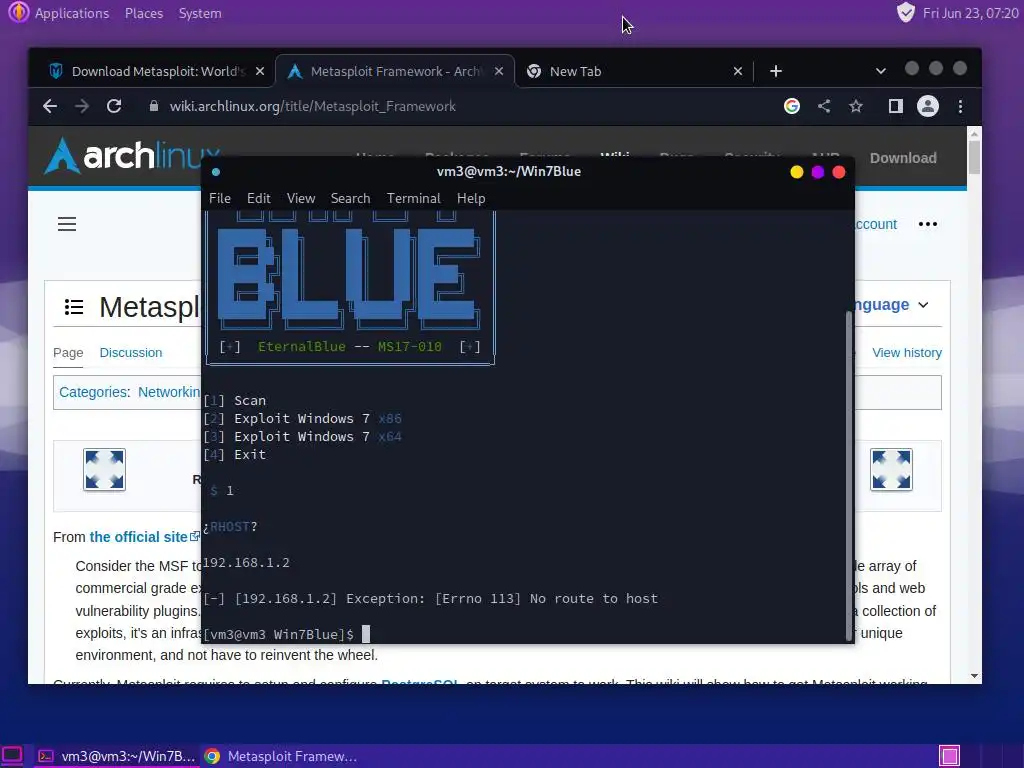The width and height of the screenshot is (1024, 768).
Task: Click the '[vm3@vm3 Win7Blue]$' prompt
Action: pos(279,634)
